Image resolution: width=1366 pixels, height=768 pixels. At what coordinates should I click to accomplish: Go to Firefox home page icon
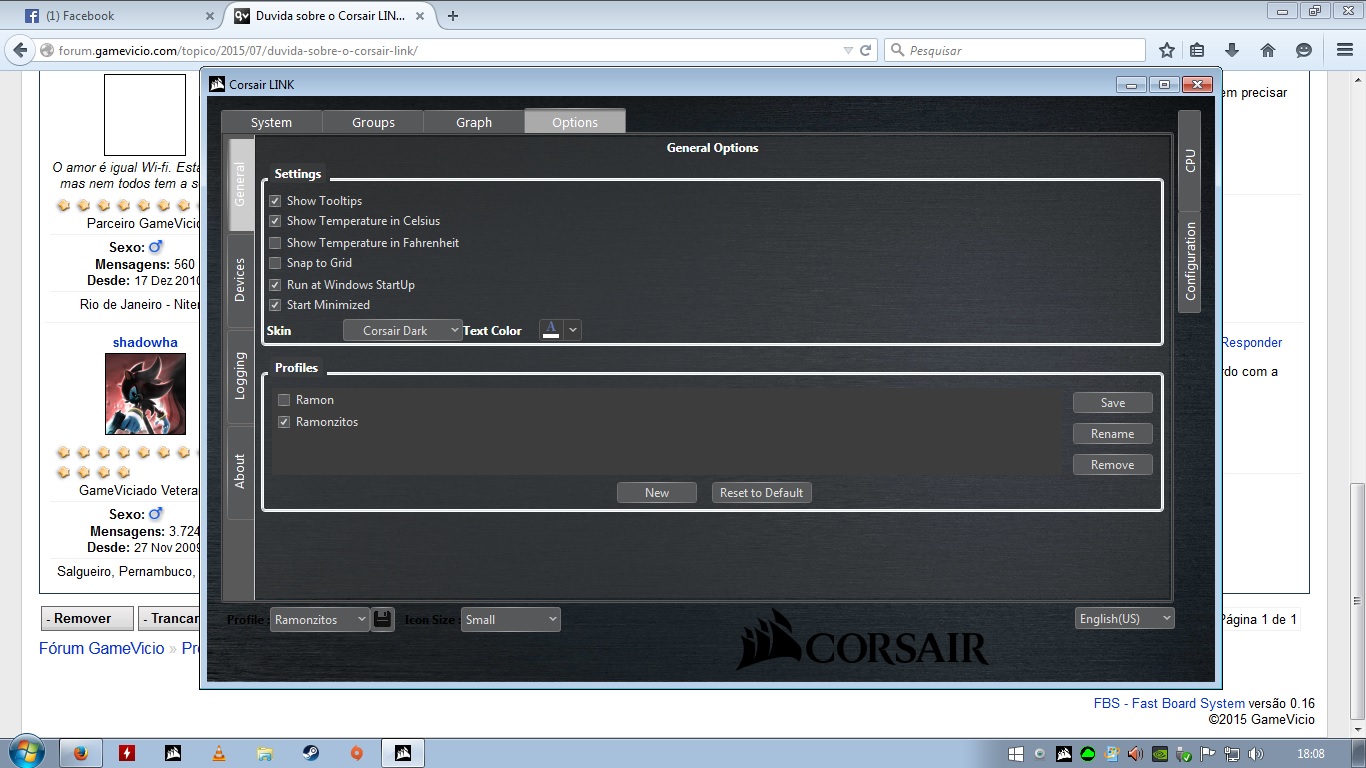[1268, 50]
